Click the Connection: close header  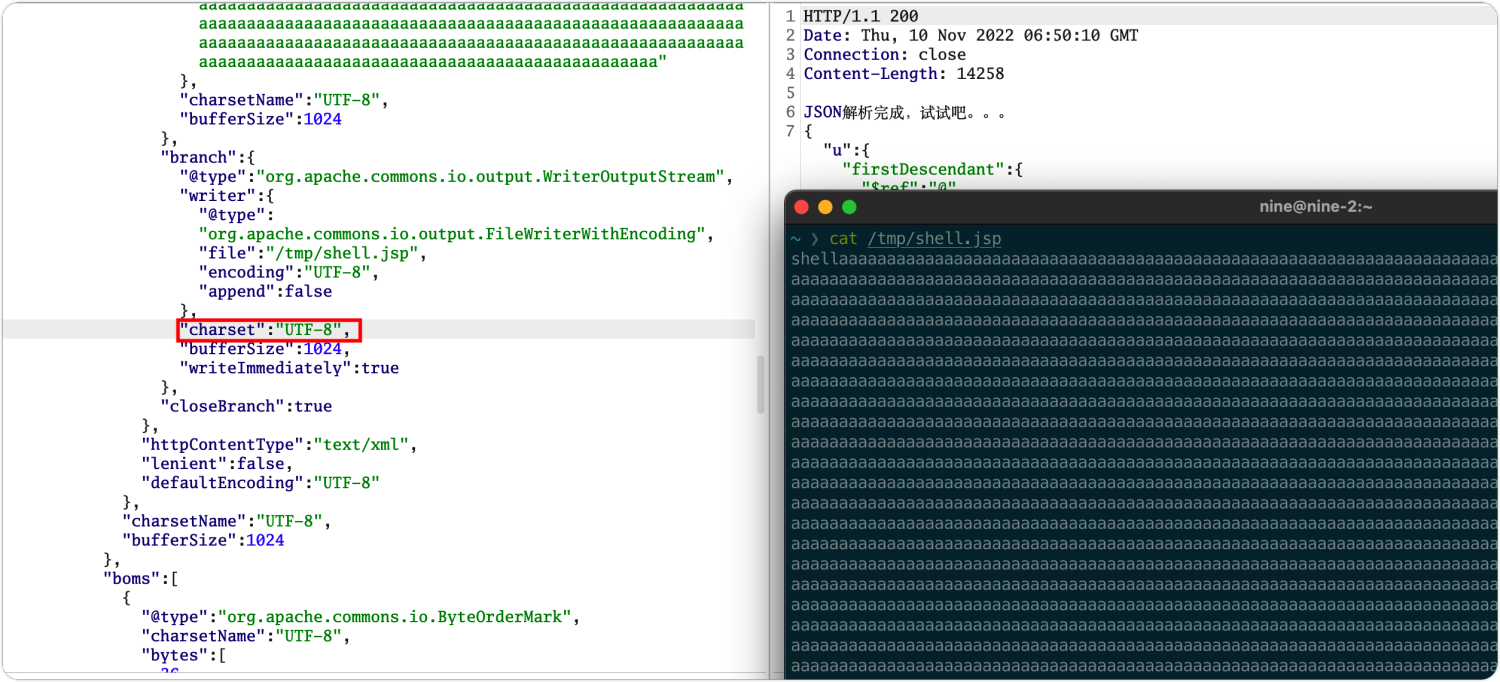click(885, 54)
